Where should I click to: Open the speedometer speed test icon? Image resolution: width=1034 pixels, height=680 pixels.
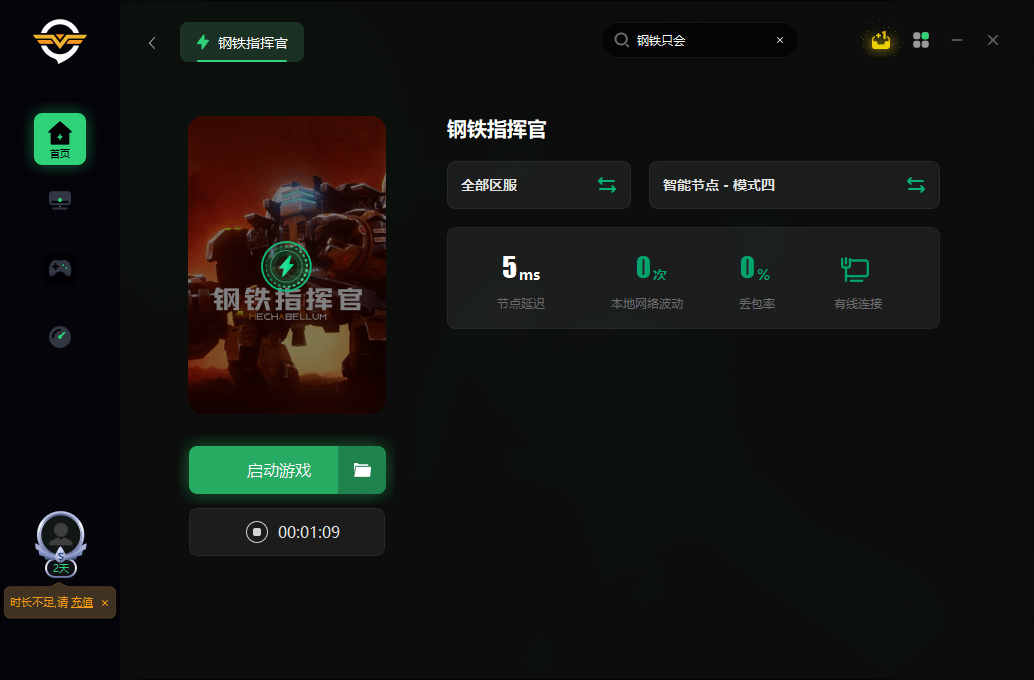click(x=60, y=336)
